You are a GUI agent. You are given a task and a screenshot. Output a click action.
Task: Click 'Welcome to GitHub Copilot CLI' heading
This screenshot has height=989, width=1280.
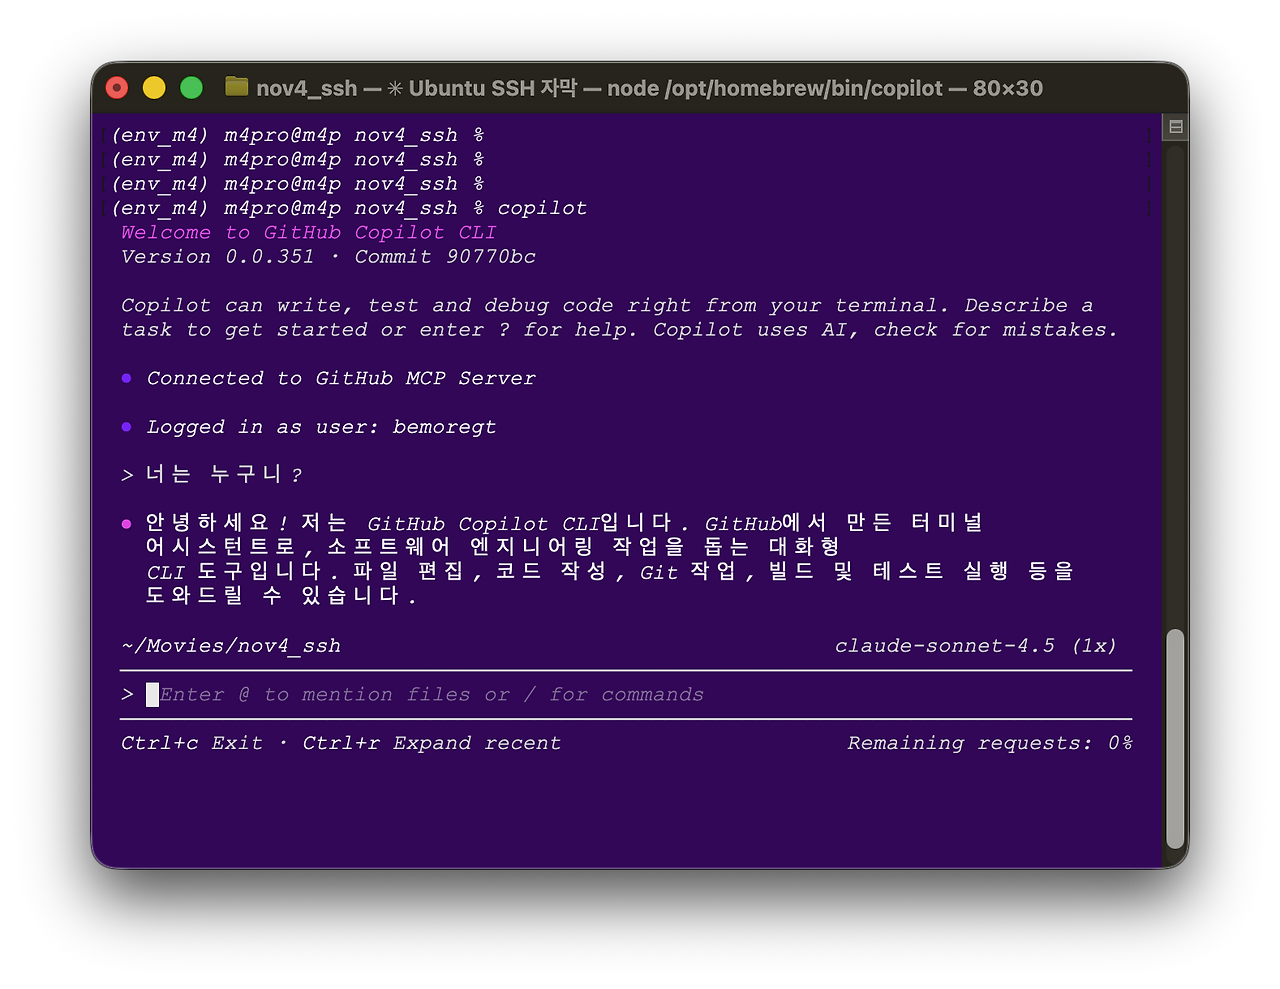[x=309, y=233]
